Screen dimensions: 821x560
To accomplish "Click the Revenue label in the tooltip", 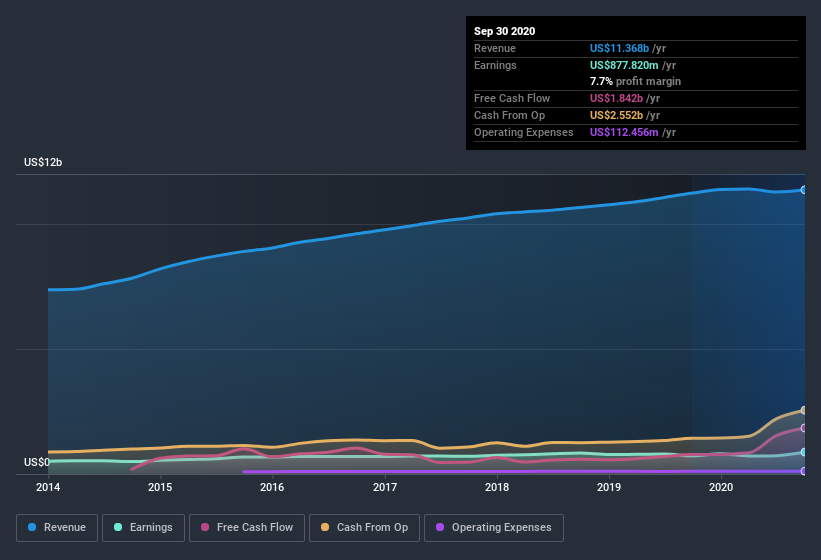I will [x=495, y=48].
